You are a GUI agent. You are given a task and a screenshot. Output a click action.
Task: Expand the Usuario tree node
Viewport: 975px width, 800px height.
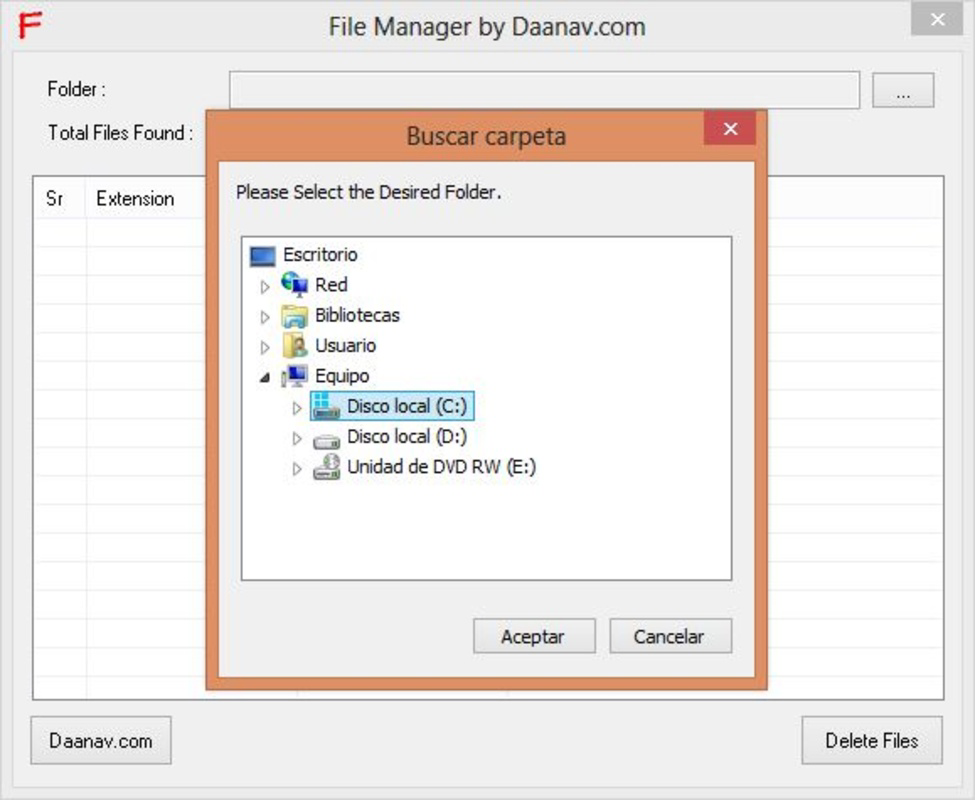[x=265, y=347]
